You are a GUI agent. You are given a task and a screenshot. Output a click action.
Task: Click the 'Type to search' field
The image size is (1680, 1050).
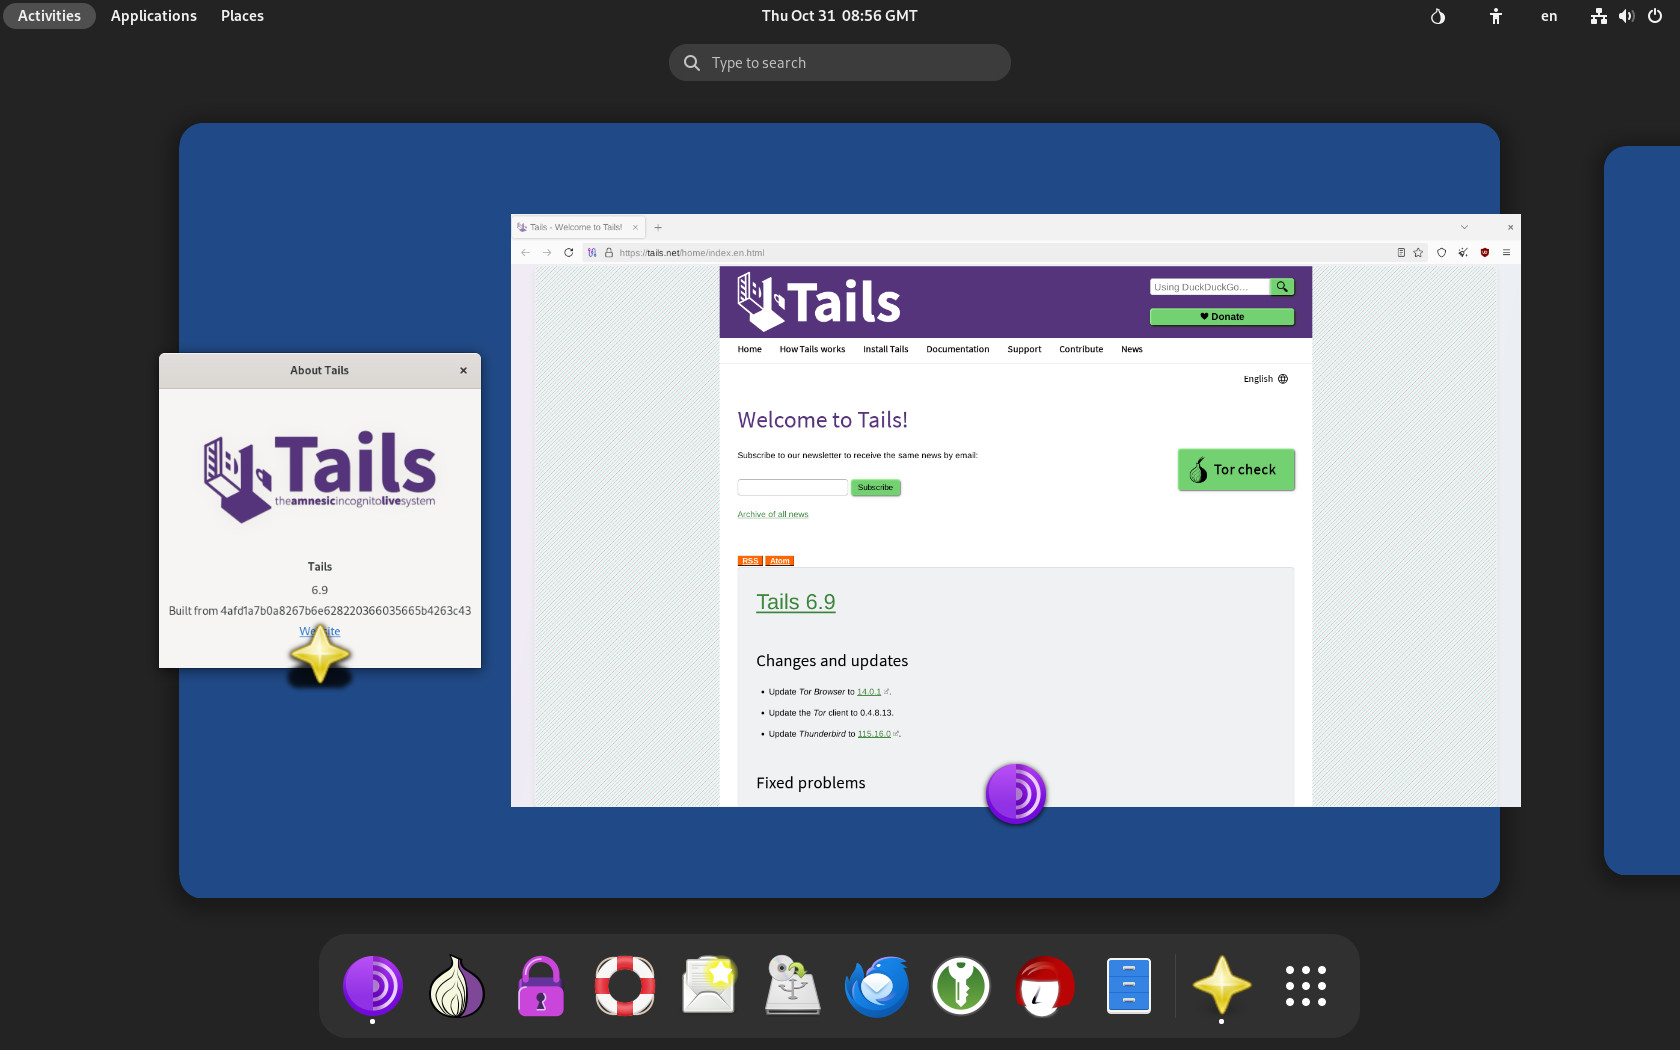[840, 63]
